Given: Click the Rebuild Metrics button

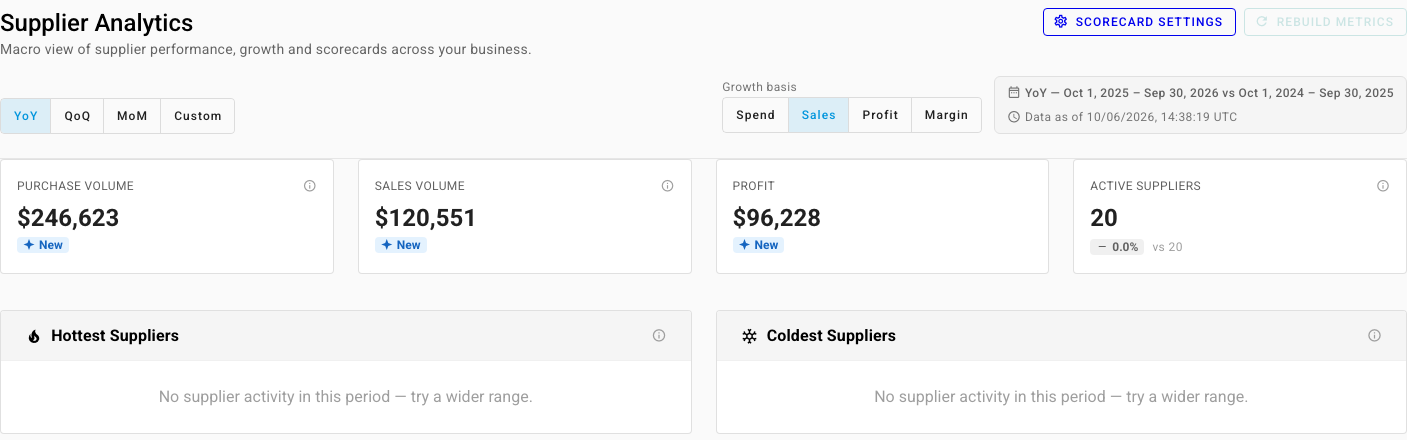Looking at the screenshot, I should click(x=1325, y=22).
